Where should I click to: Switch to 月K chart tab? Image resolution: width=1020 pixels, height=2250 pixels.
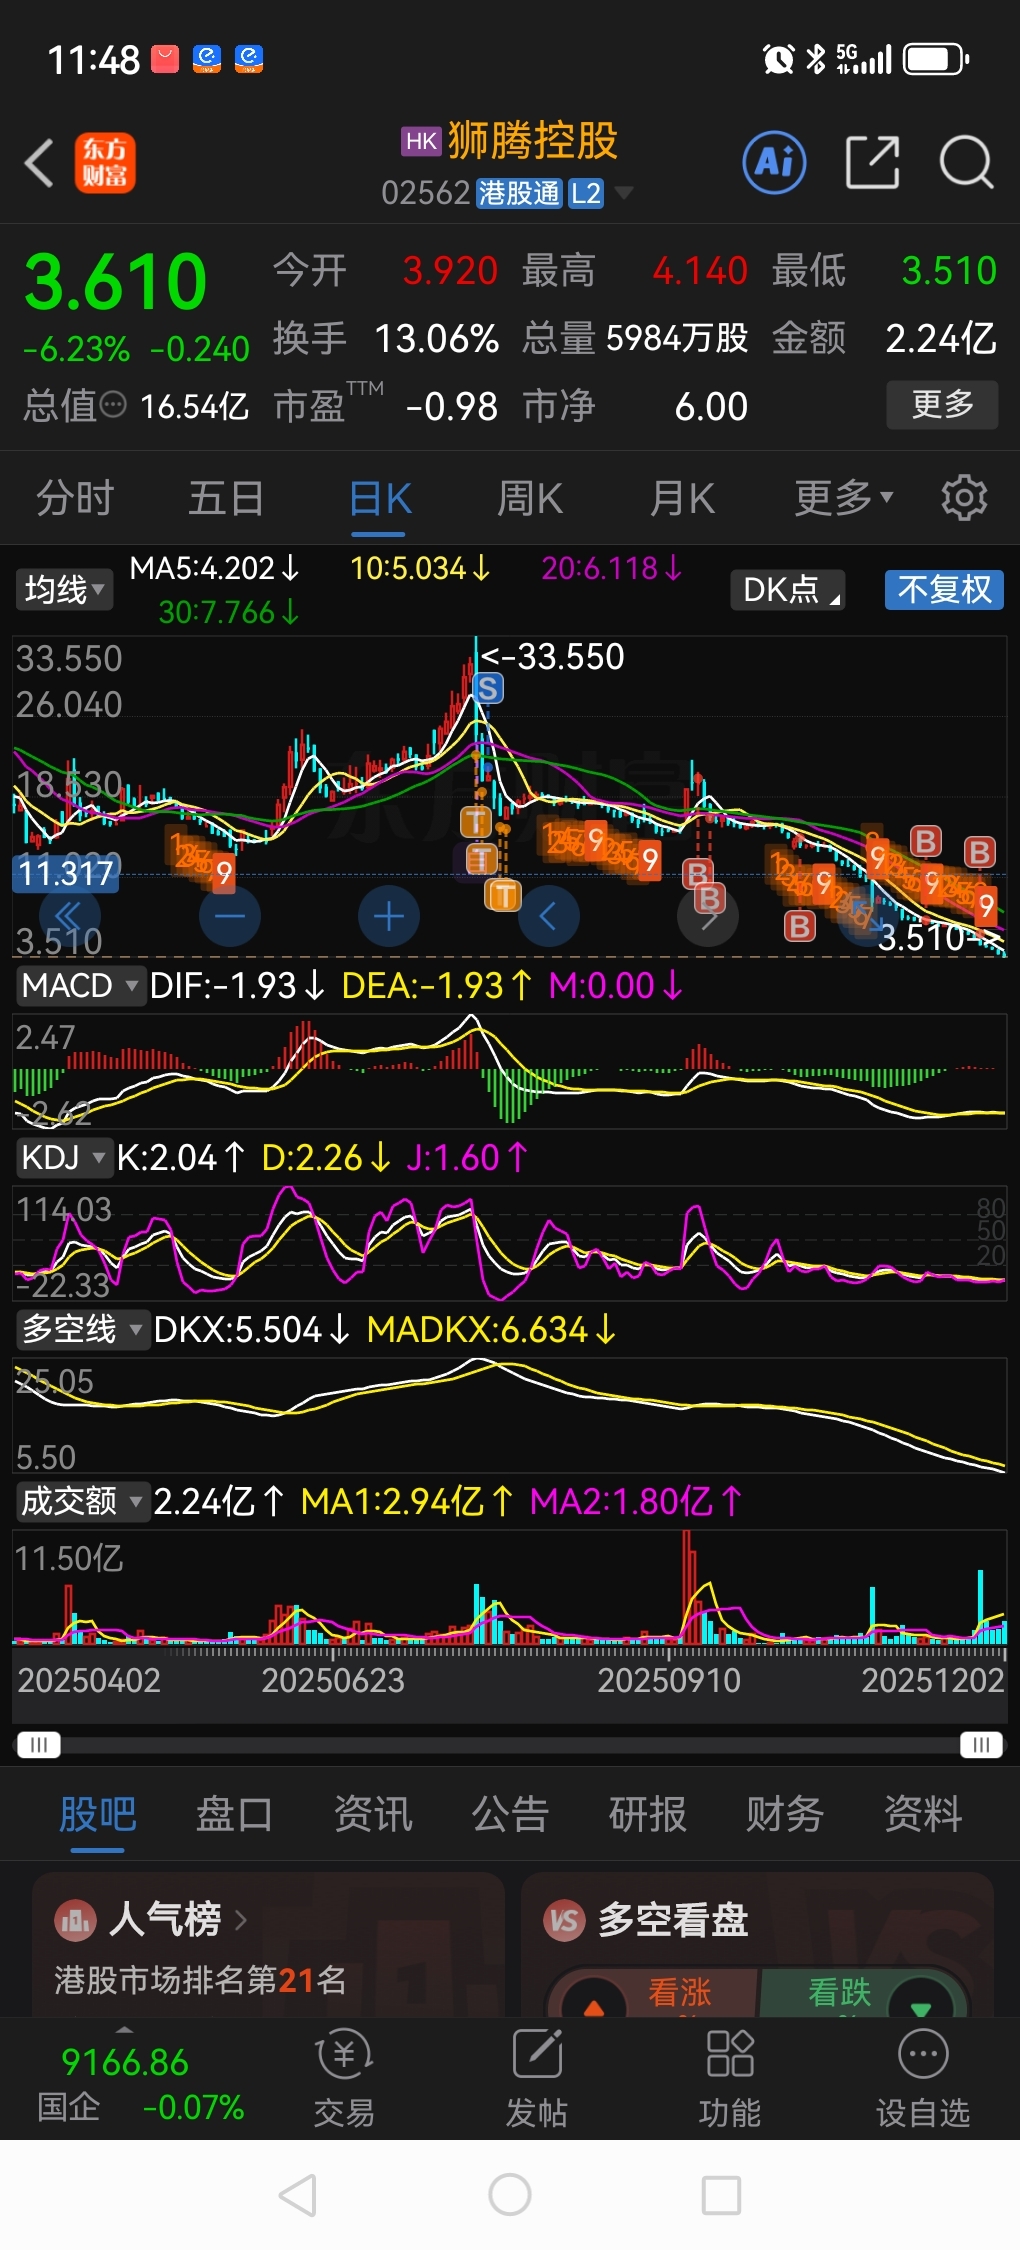[683, 498]
